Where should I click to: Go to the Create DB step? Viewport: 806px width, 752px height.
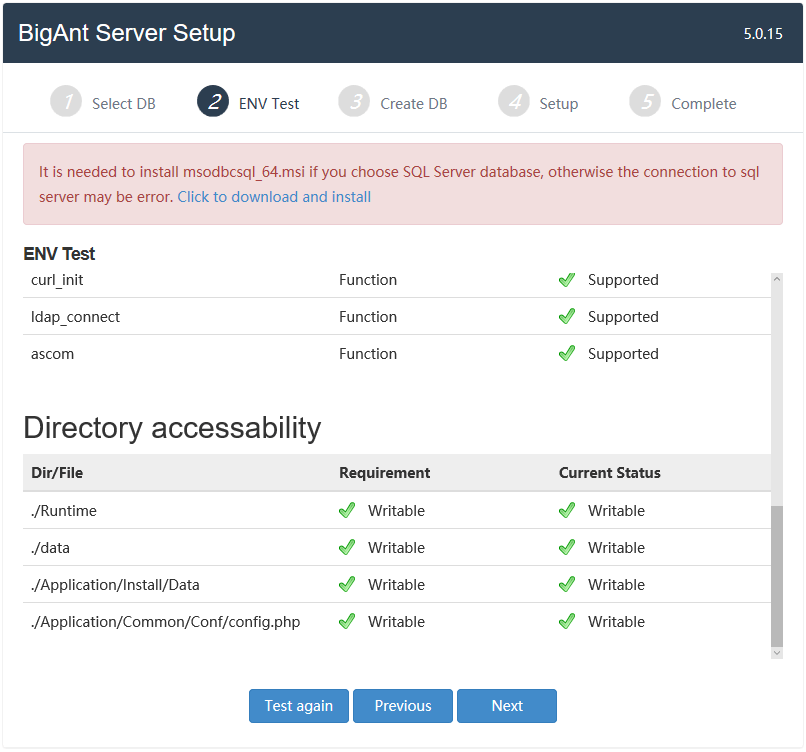click(x=413, y=104)
